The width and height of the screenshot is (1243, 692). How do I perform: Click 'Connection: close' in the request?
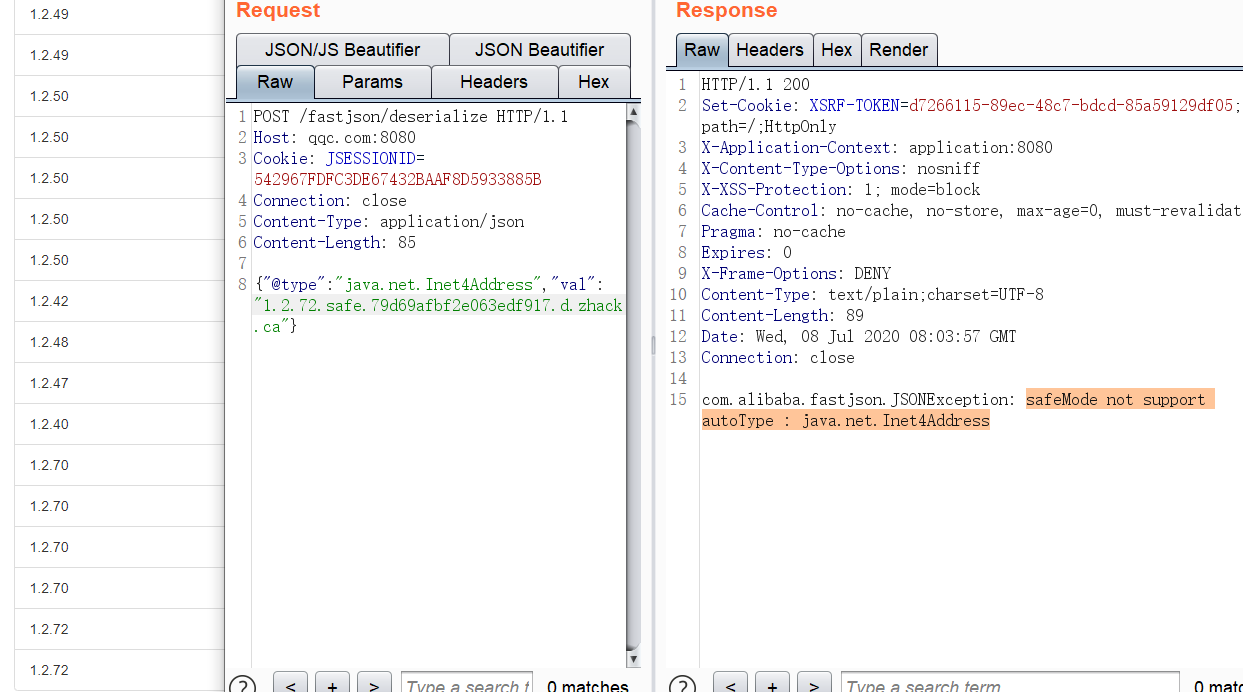[329, 201]
